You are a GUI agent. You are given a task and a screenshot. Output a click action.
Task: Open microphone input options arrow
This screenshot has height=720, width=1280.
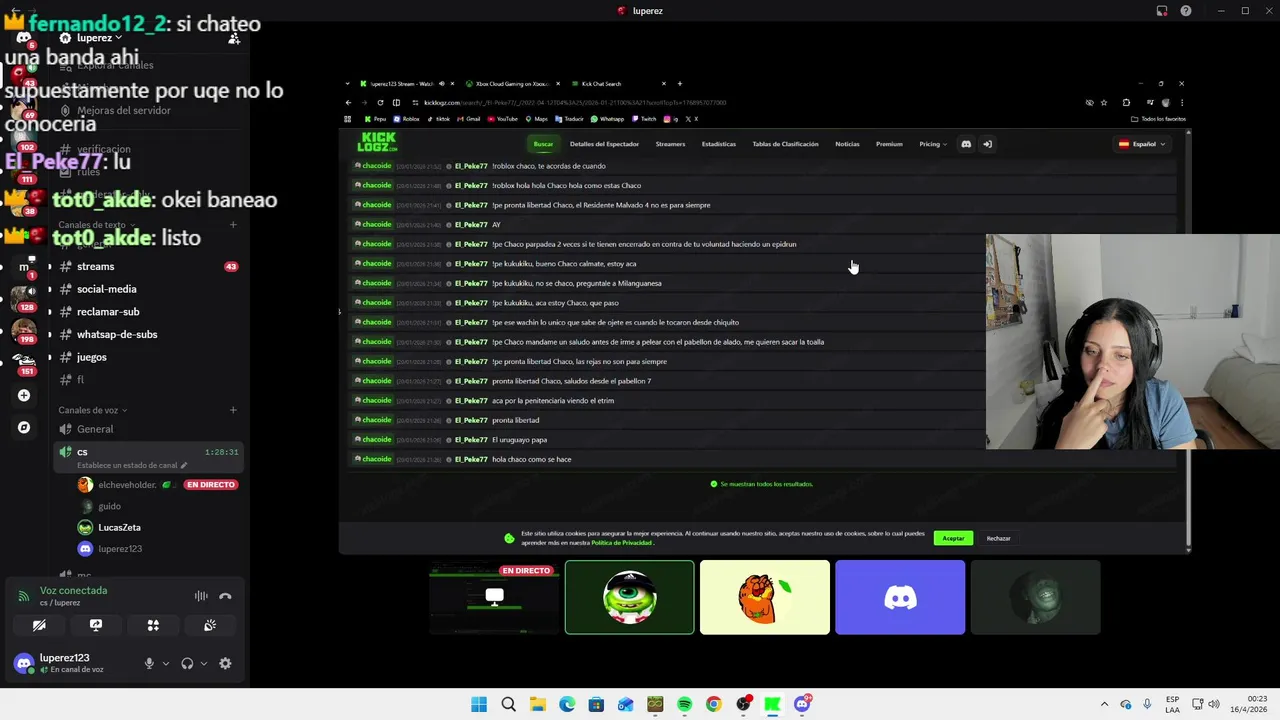(x=166, y=663)
